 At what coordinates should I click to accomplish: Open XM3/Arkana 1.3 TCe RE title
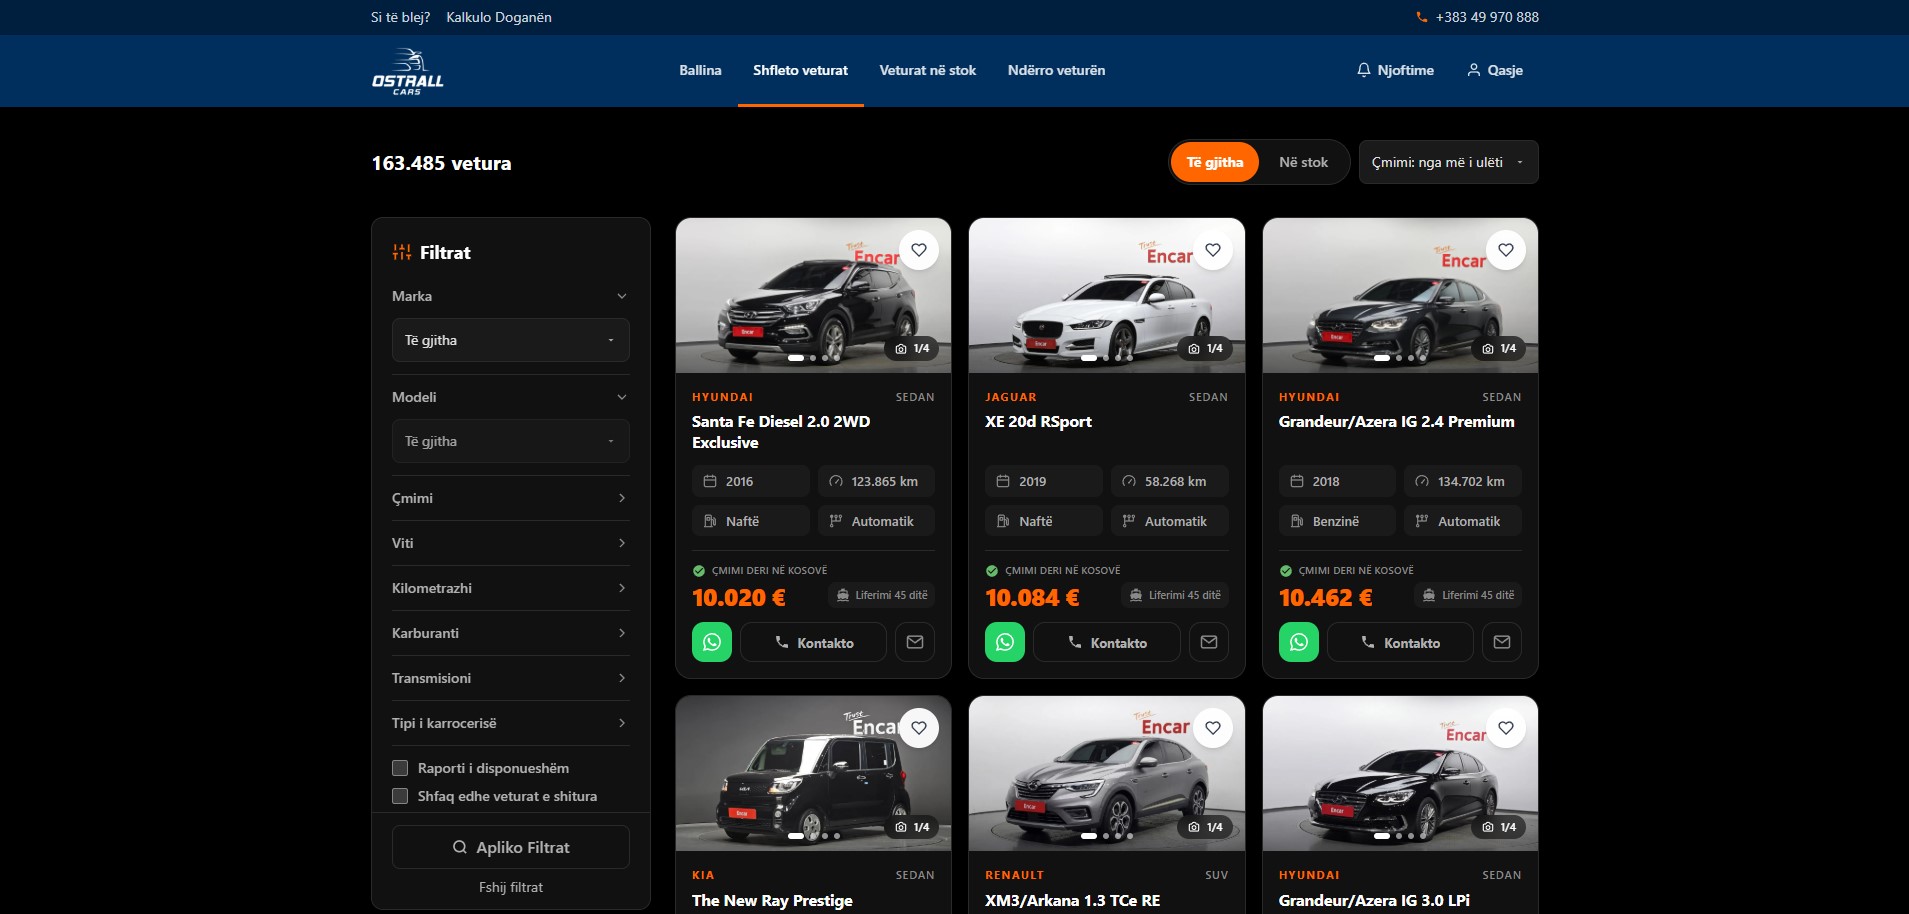[x=1073, y=900]
